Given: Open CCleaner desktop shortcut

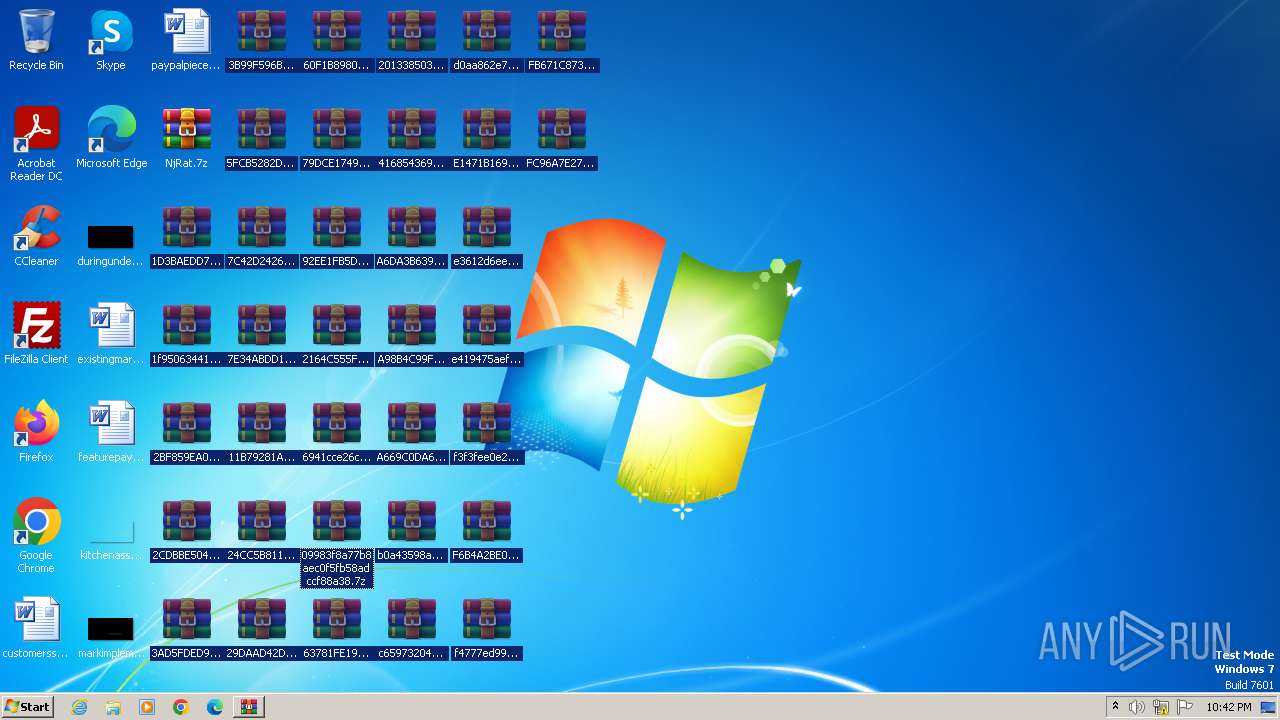Looking at the screenshot, I should click(36, 237).
